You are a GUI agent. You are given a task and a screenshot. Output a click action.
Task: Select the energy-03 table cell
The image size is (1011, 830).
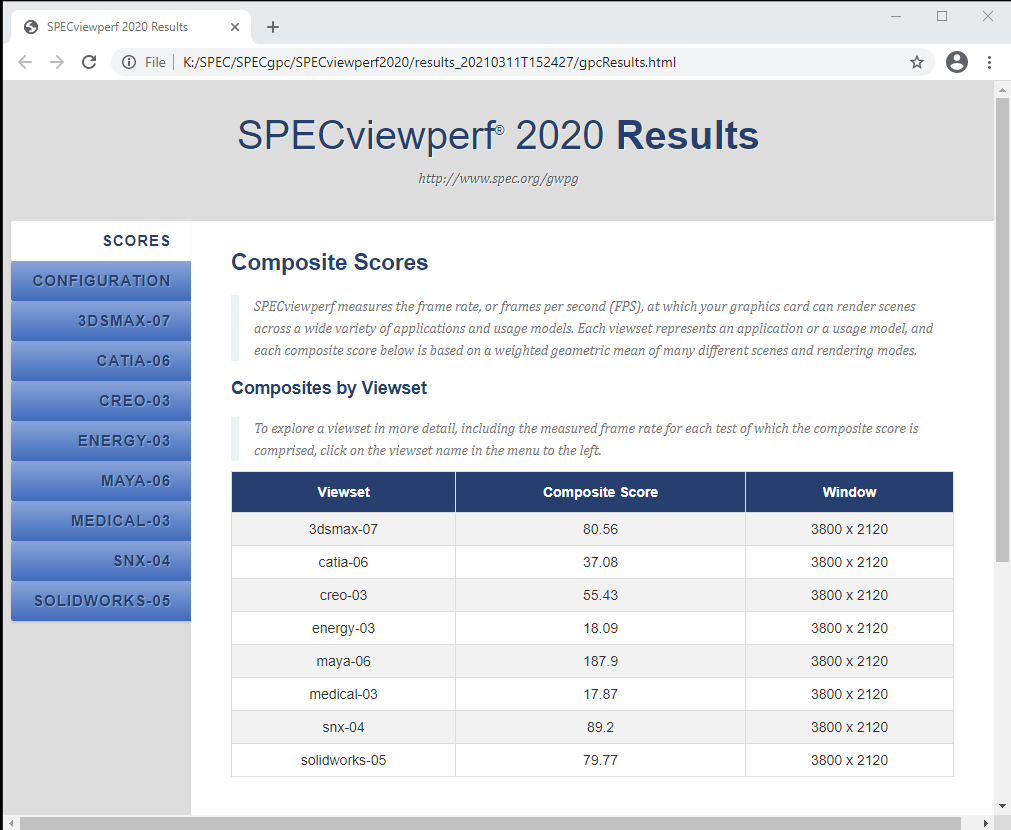click(x=344, y=628)
